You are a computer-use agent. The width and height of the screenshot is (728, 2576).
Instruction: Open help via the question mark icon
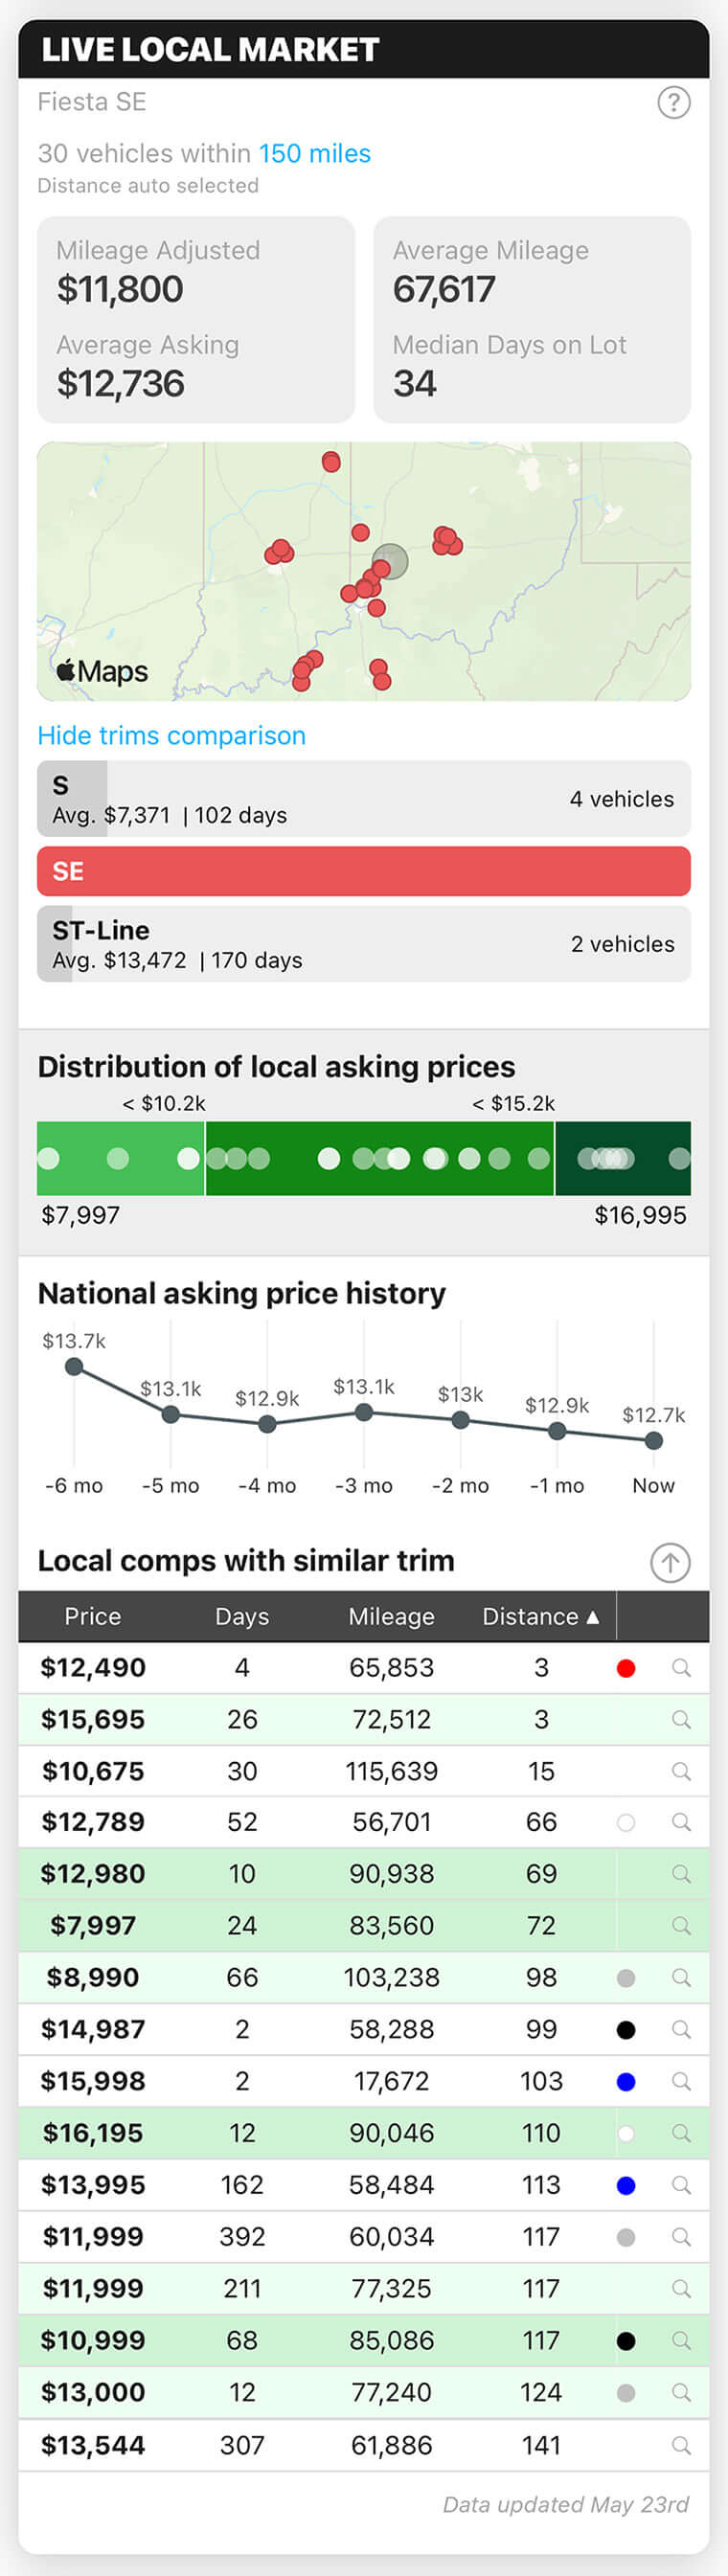(674, 102)
